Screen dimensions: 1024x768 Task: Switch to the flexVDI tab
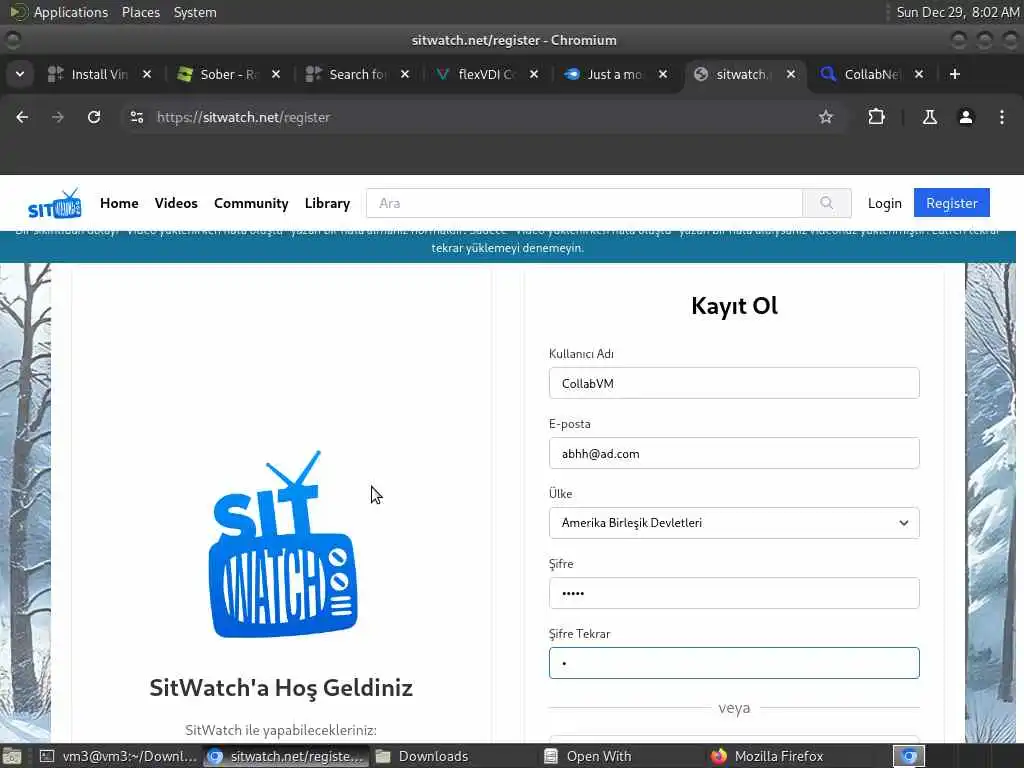(x=485, y=74)
